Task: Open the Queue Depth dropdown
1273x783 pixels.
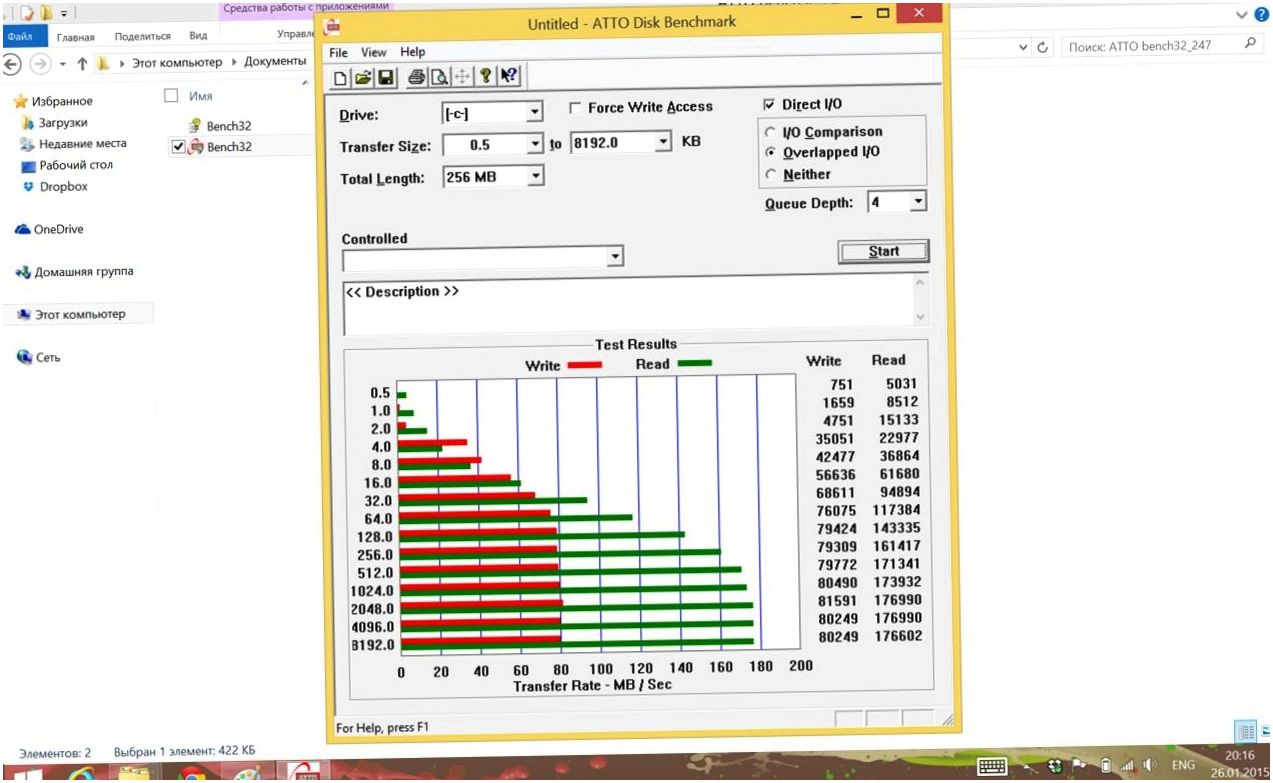Action: [919, 202]
